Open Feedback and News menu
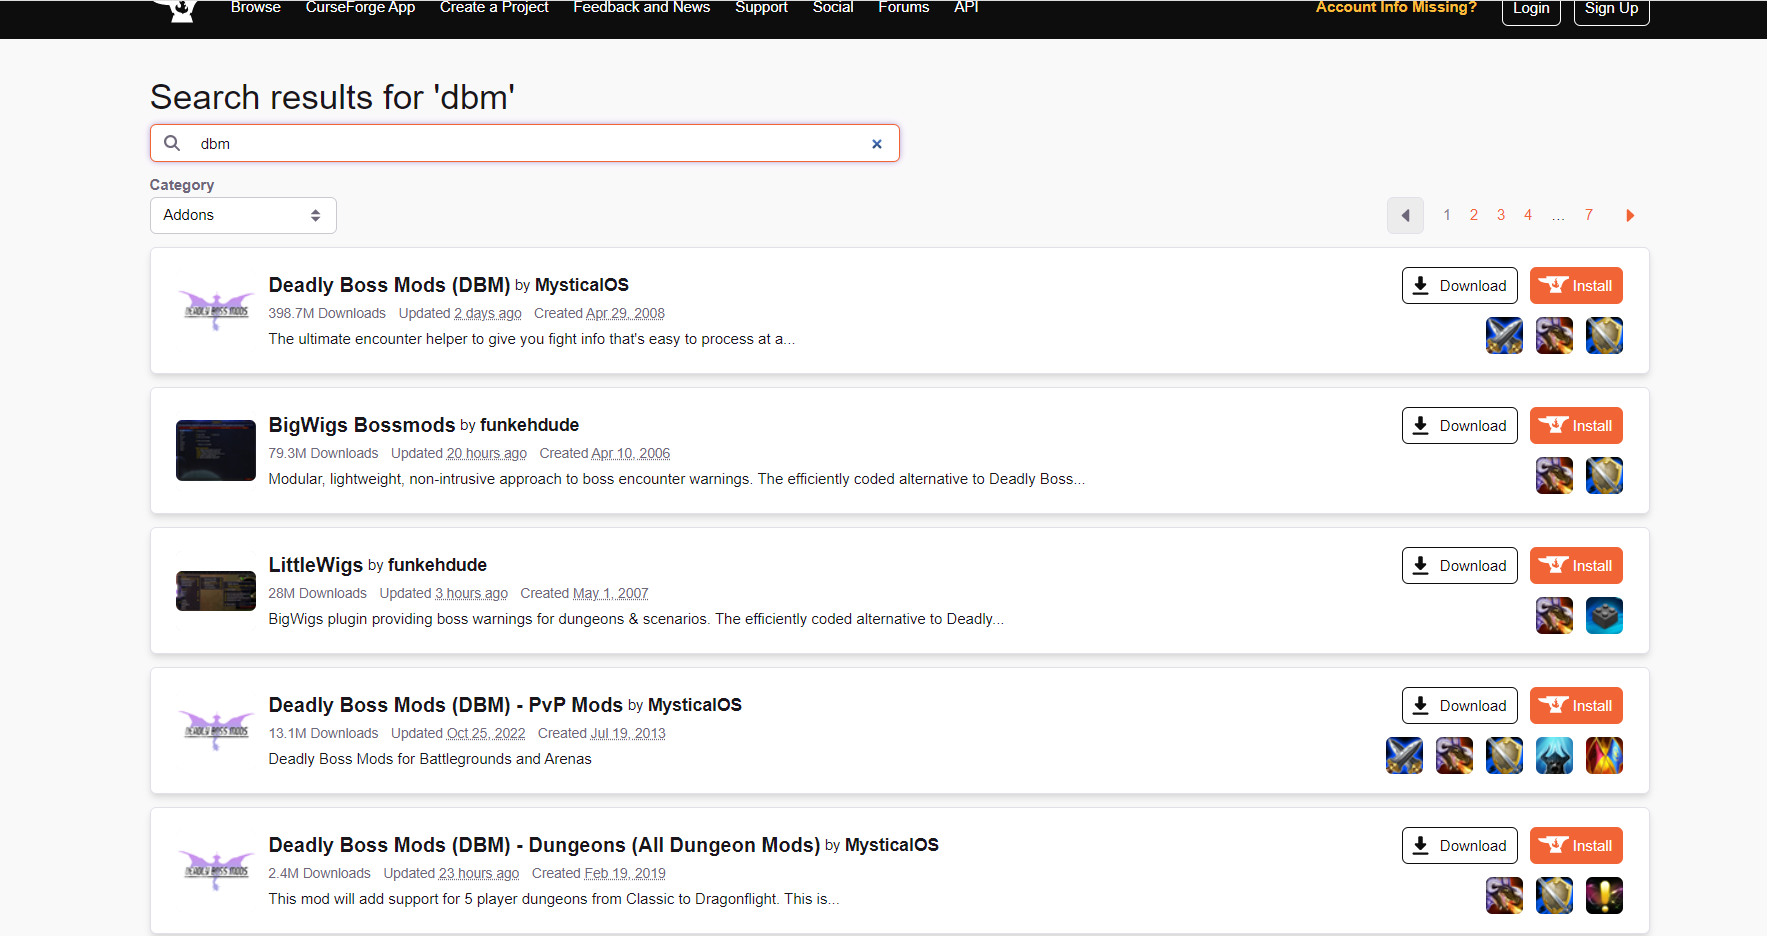Image resolution: width=1767 pixels, height=936 pixels. pos(642,8)
